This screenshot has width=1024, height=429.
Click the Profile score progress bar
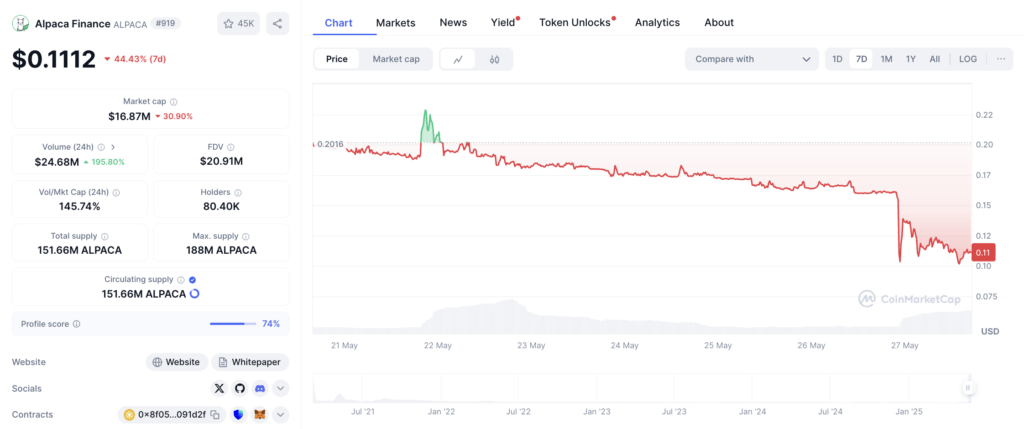click(x=232, y=324)
